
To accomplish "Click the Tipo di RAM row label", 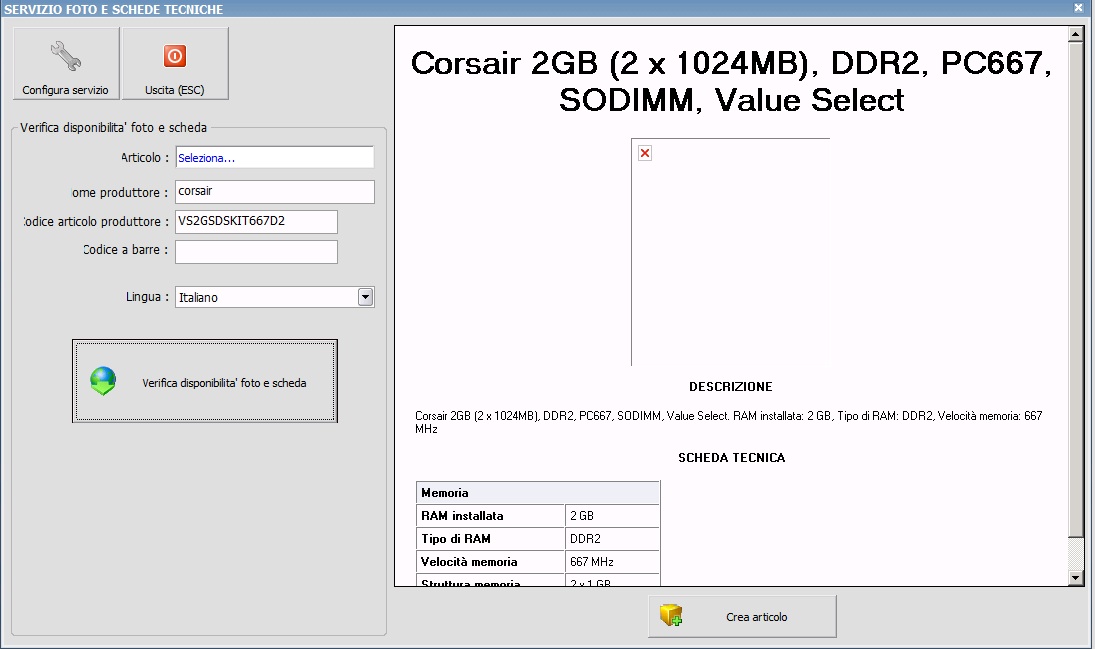I will (456, 539).
